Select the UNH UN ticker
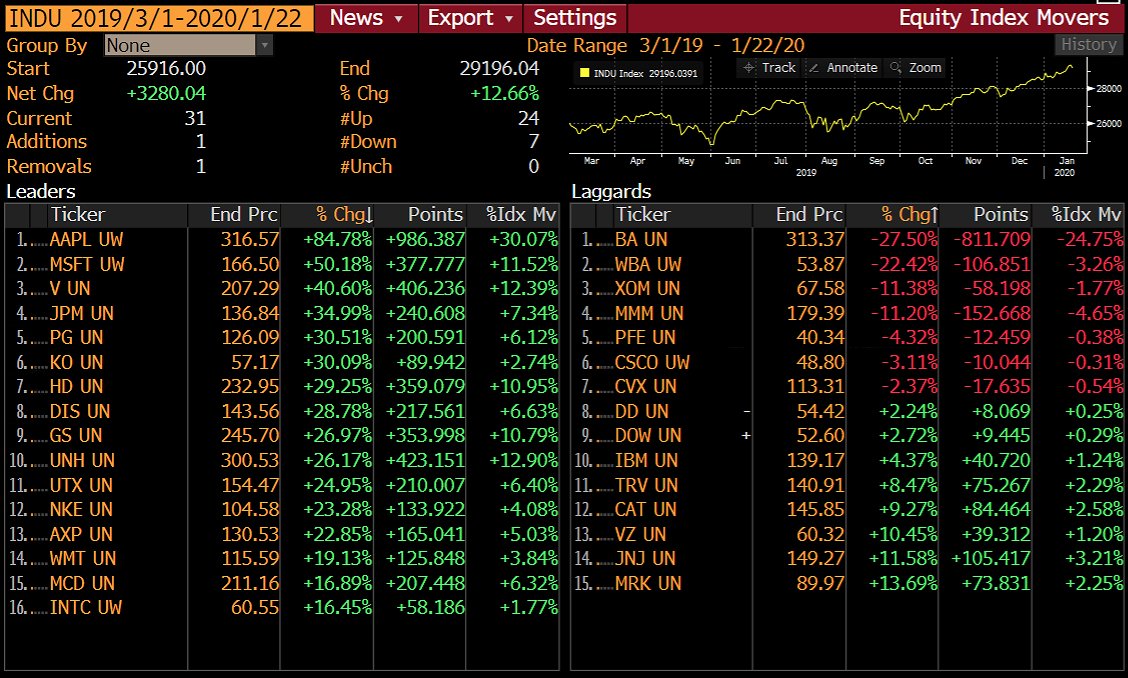The image size is (1128, 678). (x=82, y=461)
